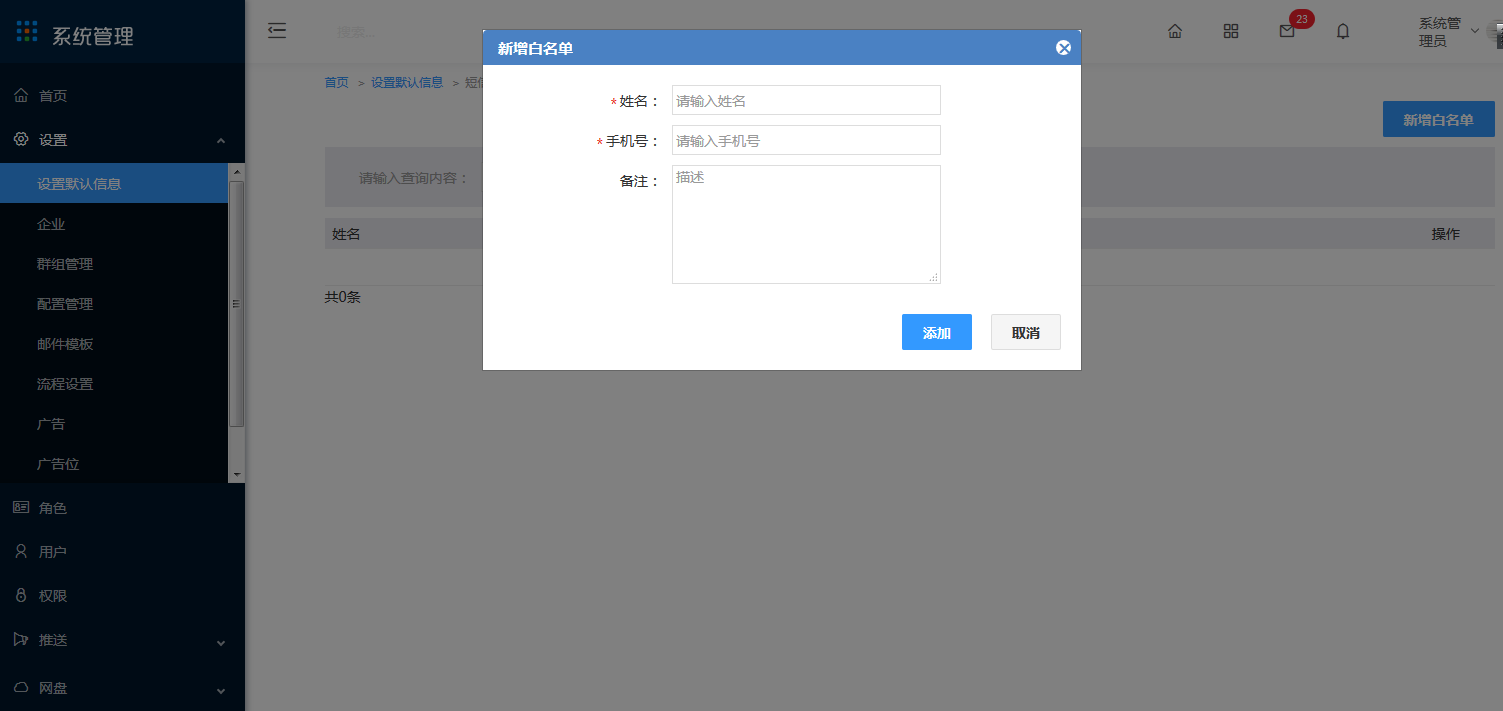
Task: Click the 取消 button in dialog
Action: pos(1026,332)
